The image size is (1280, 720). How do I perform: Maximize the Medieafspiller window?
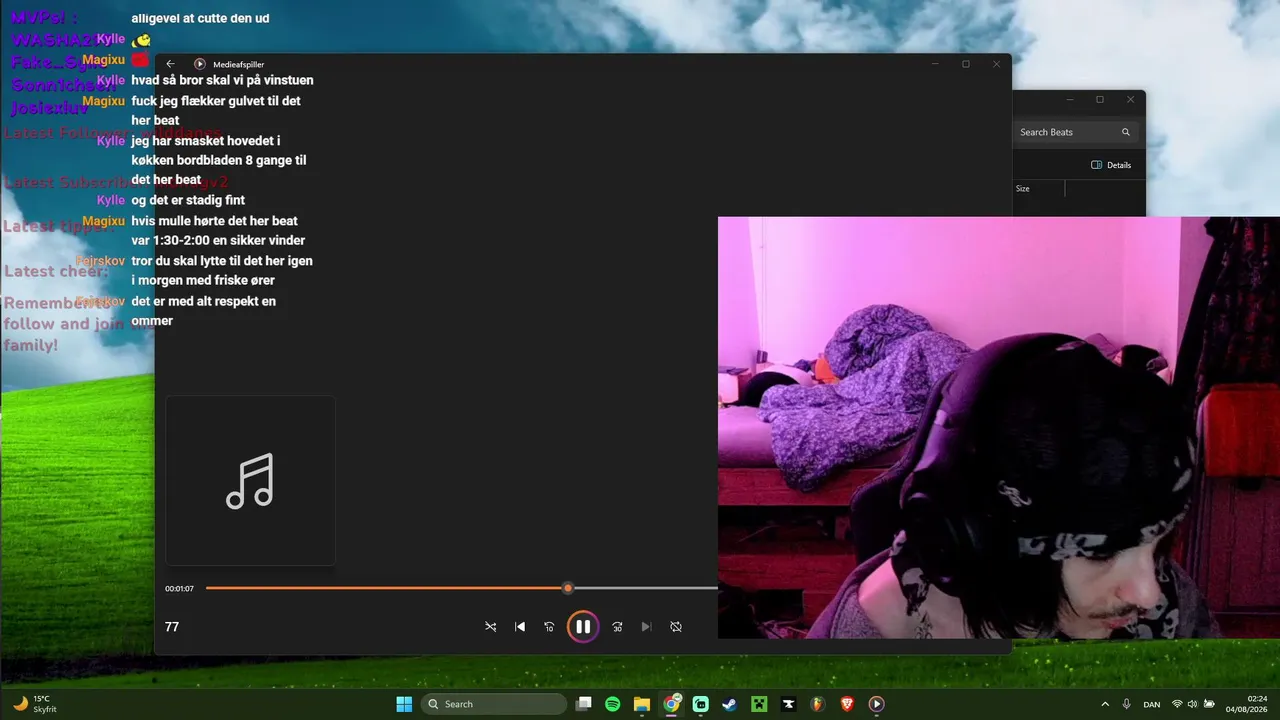point(966,64)
